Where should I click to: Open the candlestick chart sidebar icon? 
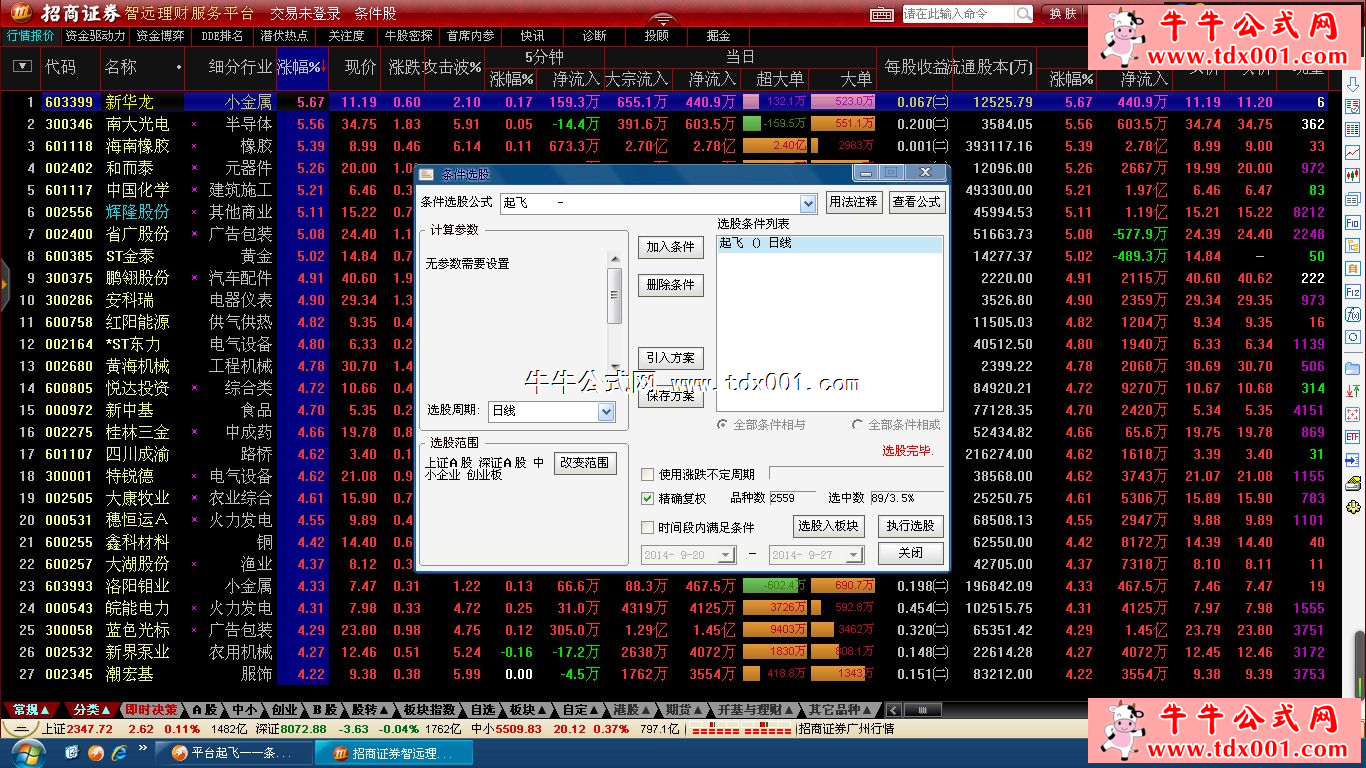(x=1353, y=176)
